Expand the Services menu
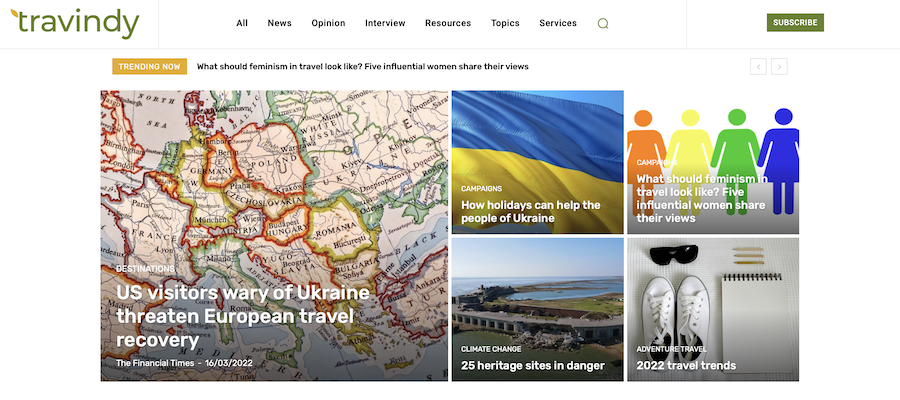 coord(557,23)
